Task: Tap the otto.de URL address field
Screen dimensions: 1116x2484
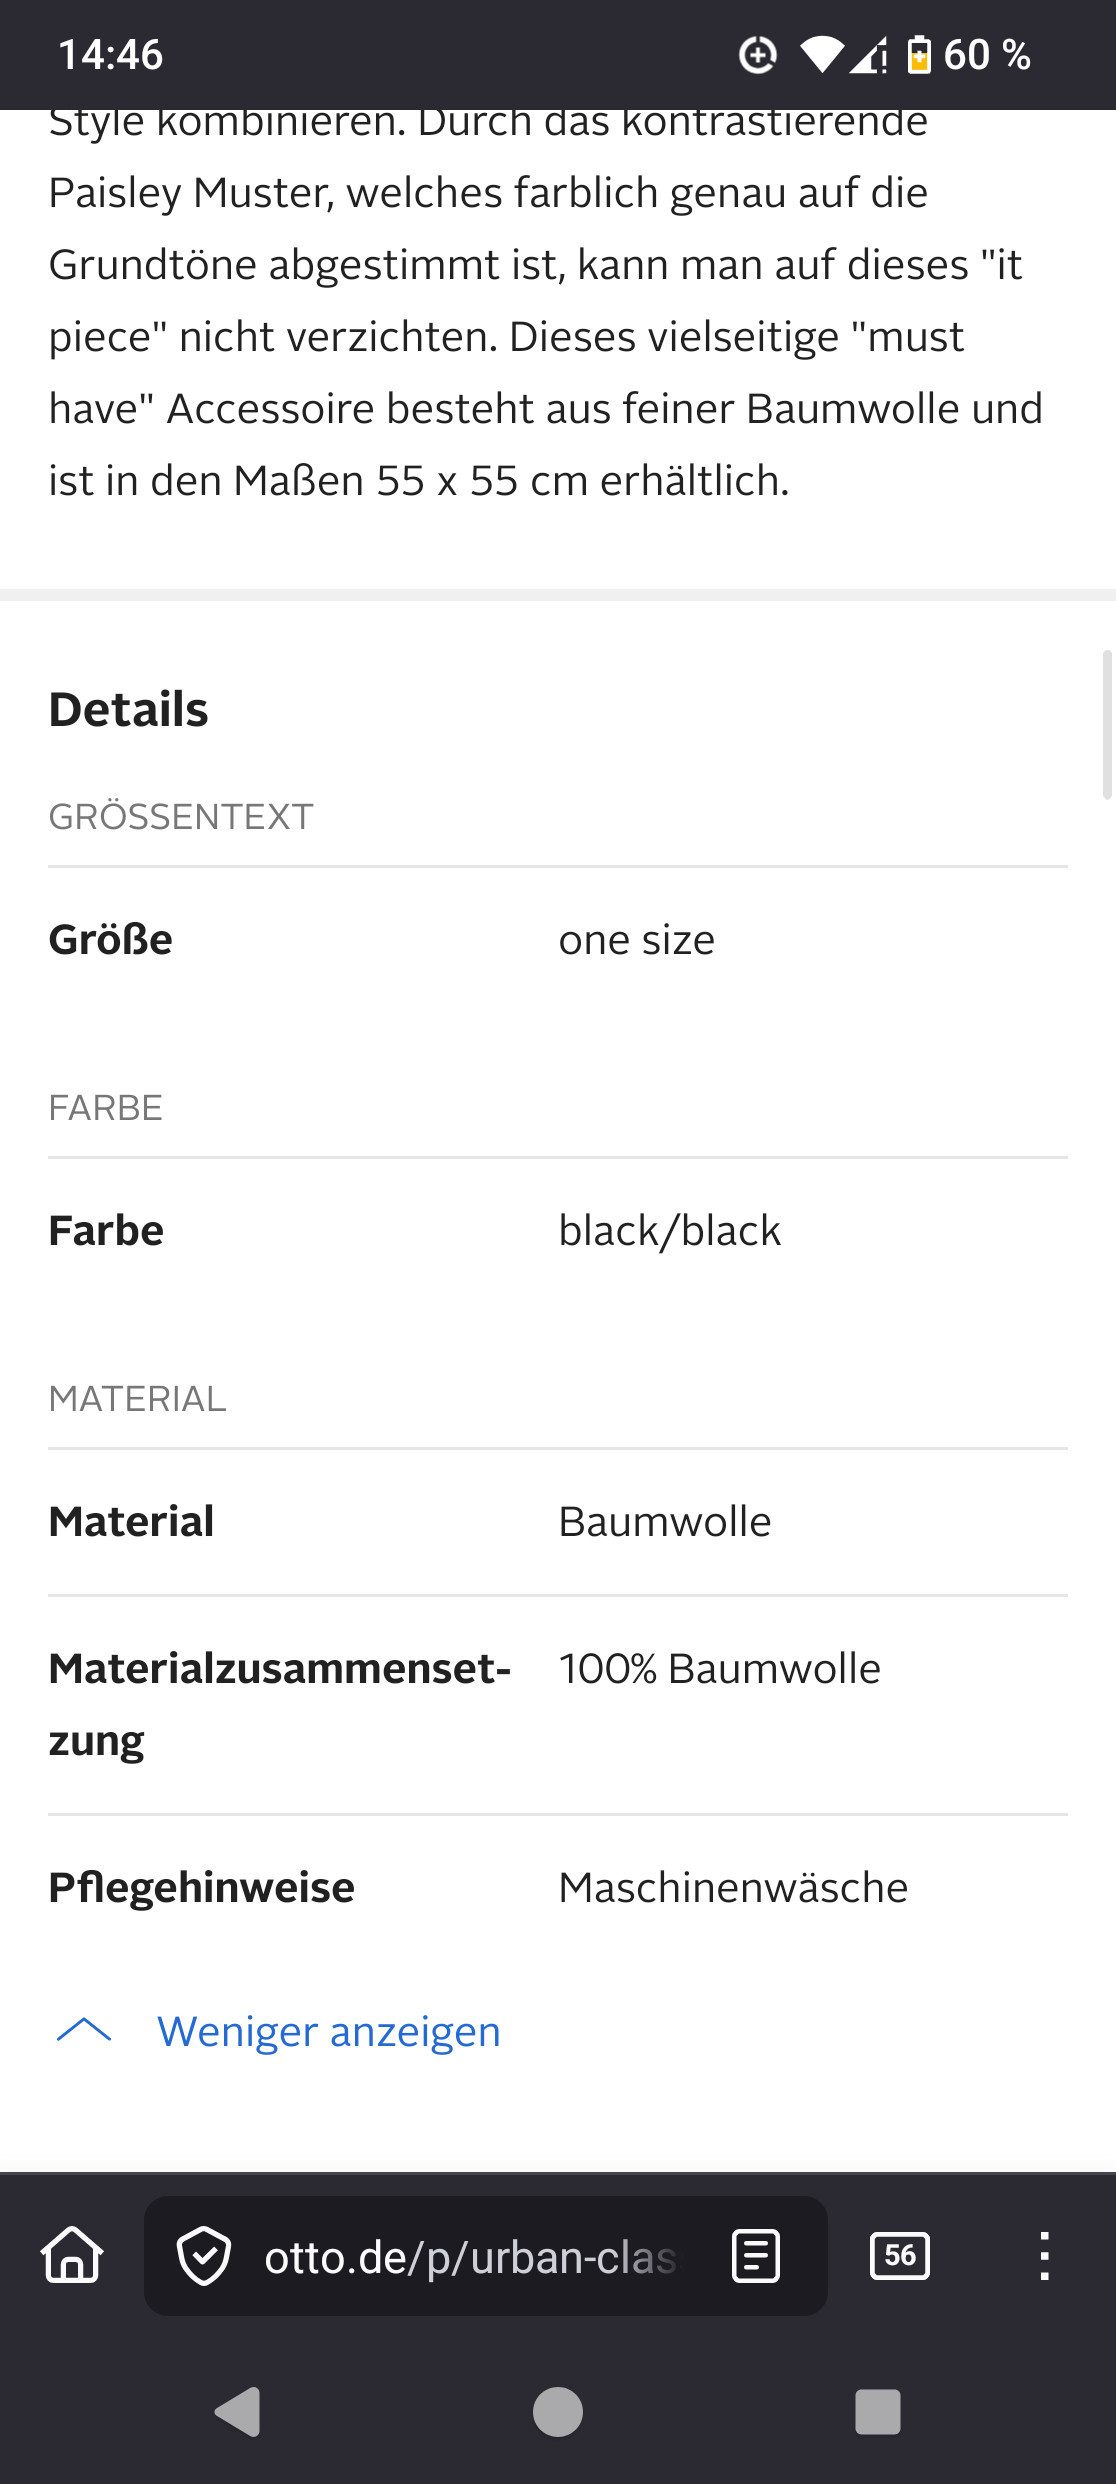Action: click(470, 2256)
